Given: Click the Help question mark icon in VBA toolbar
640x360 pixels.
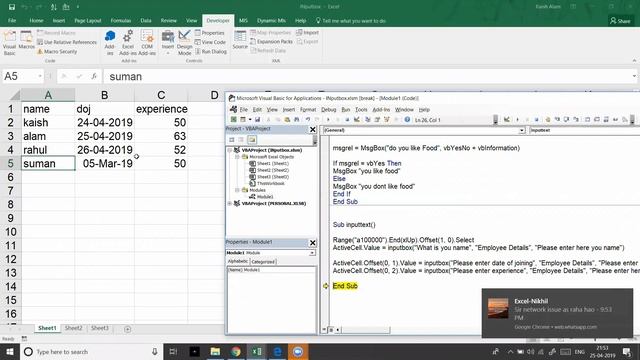Looking at the screenshot, I should (407, 120).
